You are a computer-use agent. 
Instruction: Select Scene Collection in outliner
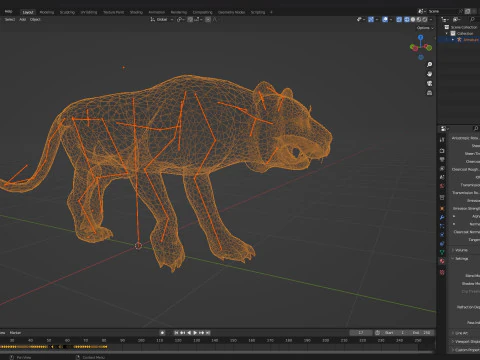point(464,27)
